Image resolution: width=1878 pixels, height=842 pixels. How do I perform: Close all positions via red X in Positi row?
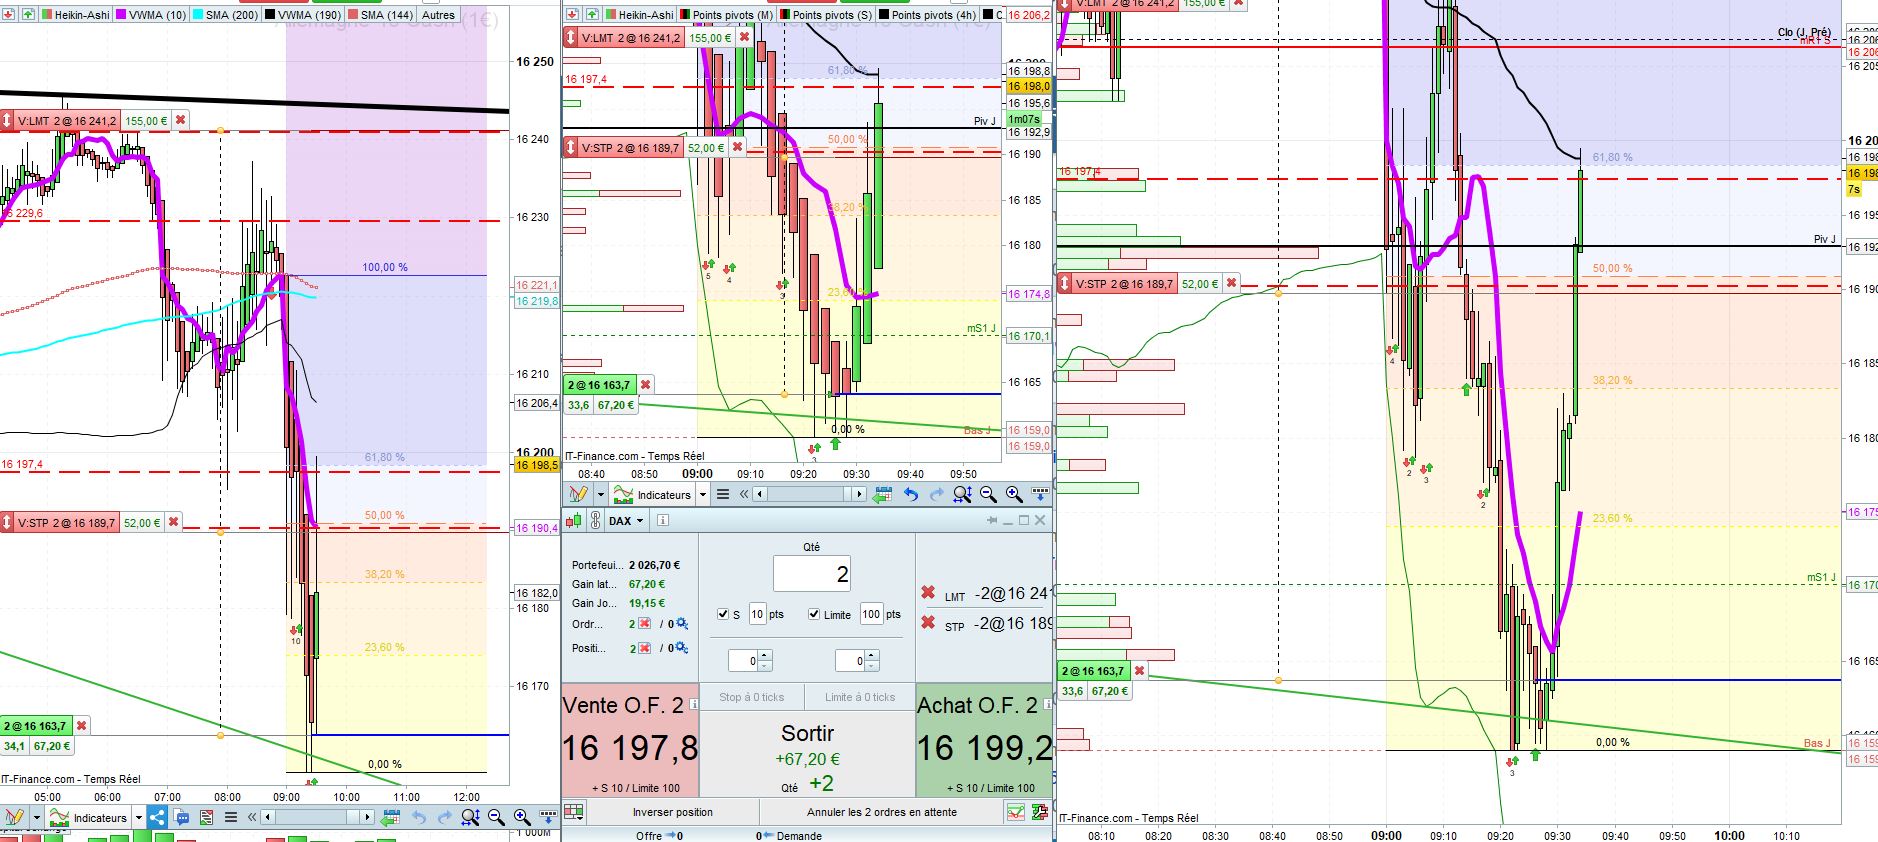pos(645,648)
